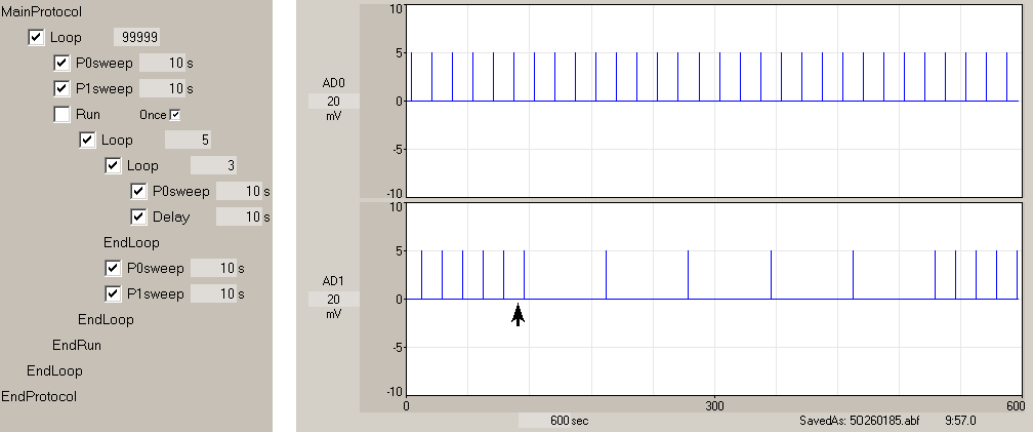Uncheck P1sweep just above the middle EndLoop

113,294
